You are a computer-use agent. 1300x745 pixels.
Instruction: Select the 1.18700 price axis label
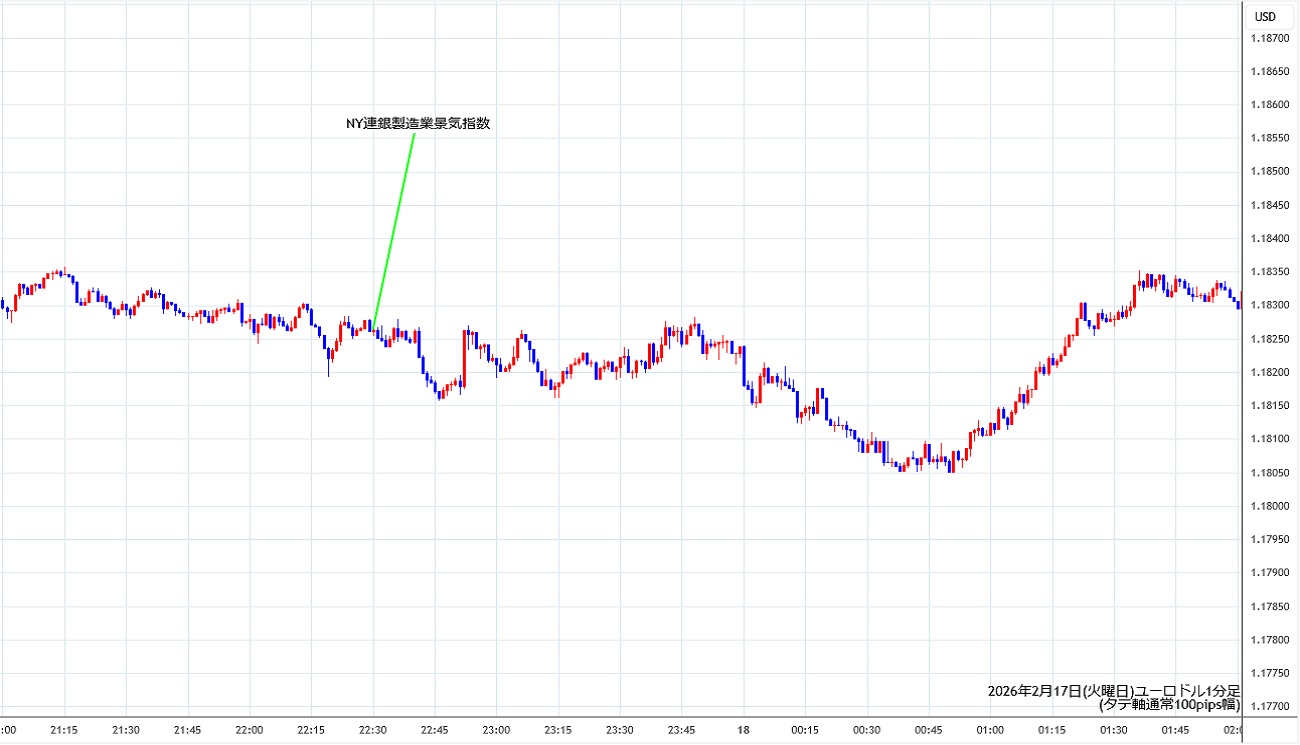click(1268, 38)
